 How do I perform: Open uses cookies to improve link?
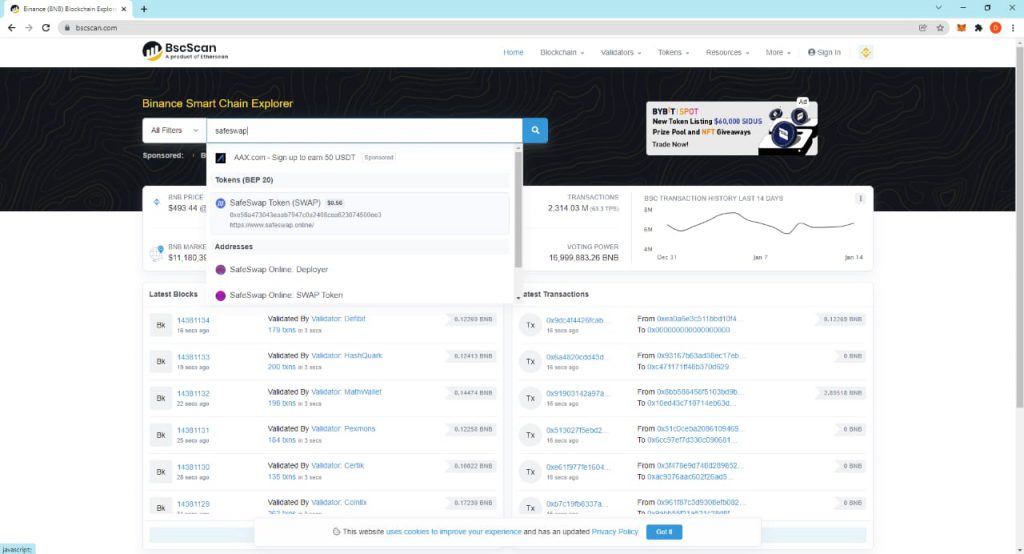click(x=453, y=532)
